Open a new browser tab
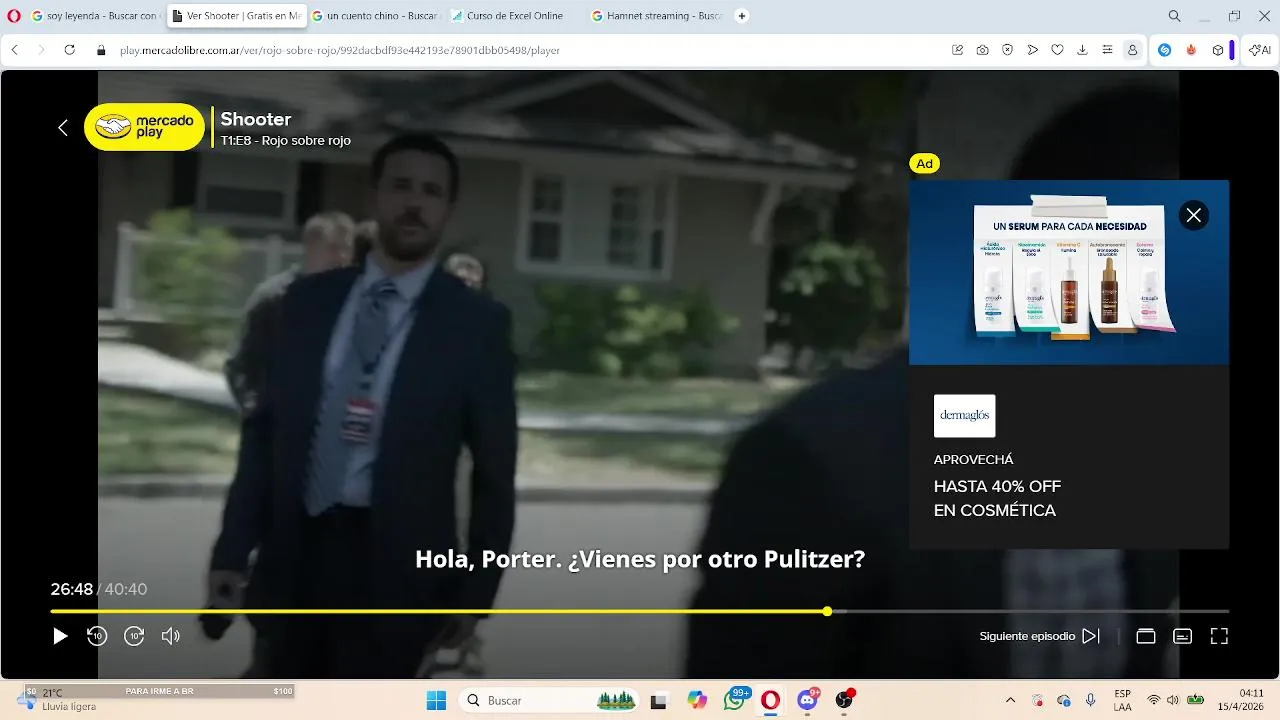 tap(742, 16)
